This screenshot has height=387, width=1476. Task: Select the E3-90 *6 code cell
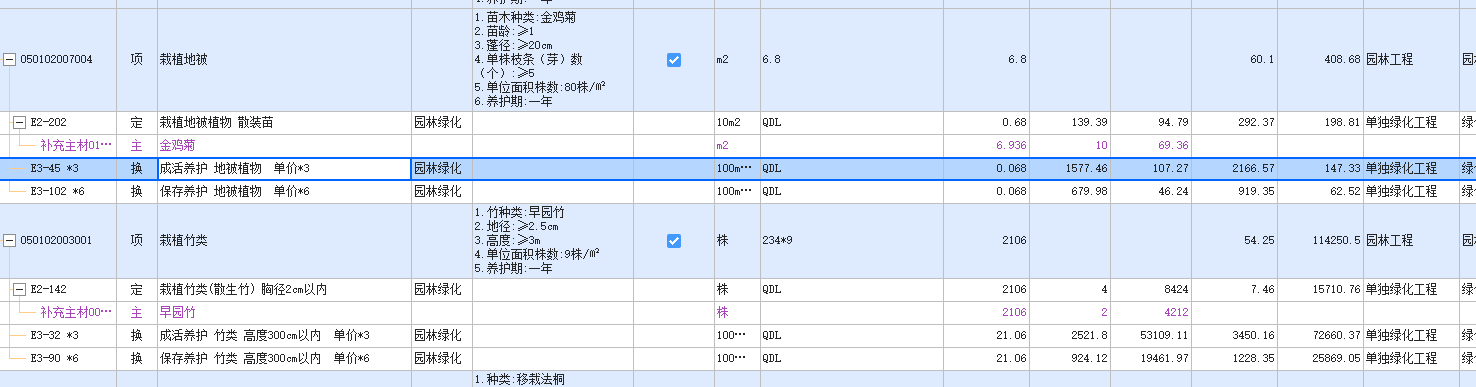click(x=55, y=358)
